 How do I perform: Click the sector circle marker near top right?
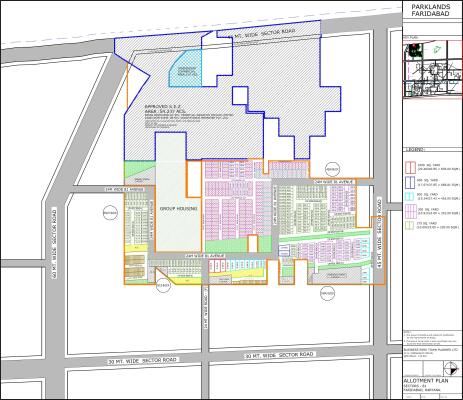click(x=332, y=170)
